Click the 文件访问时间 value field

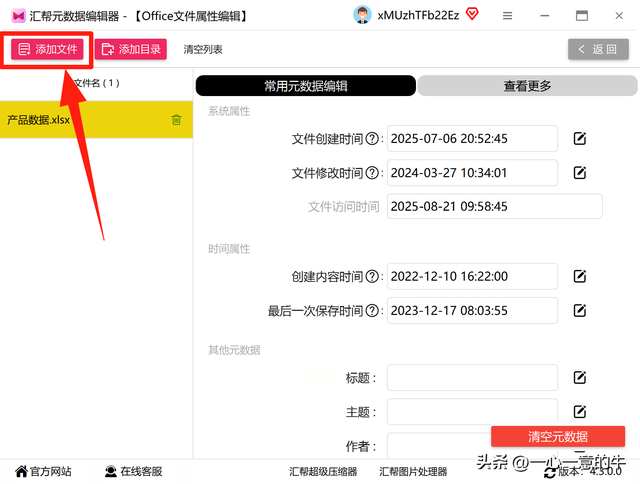pos(495,206)
